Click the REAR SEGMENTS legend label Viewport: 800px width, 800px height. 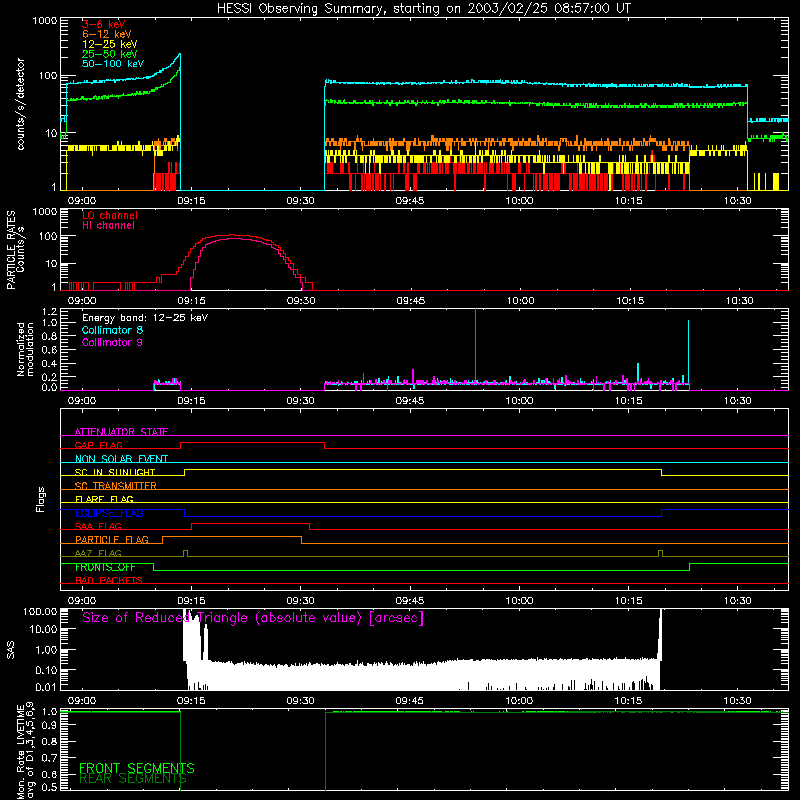(133, 779)
